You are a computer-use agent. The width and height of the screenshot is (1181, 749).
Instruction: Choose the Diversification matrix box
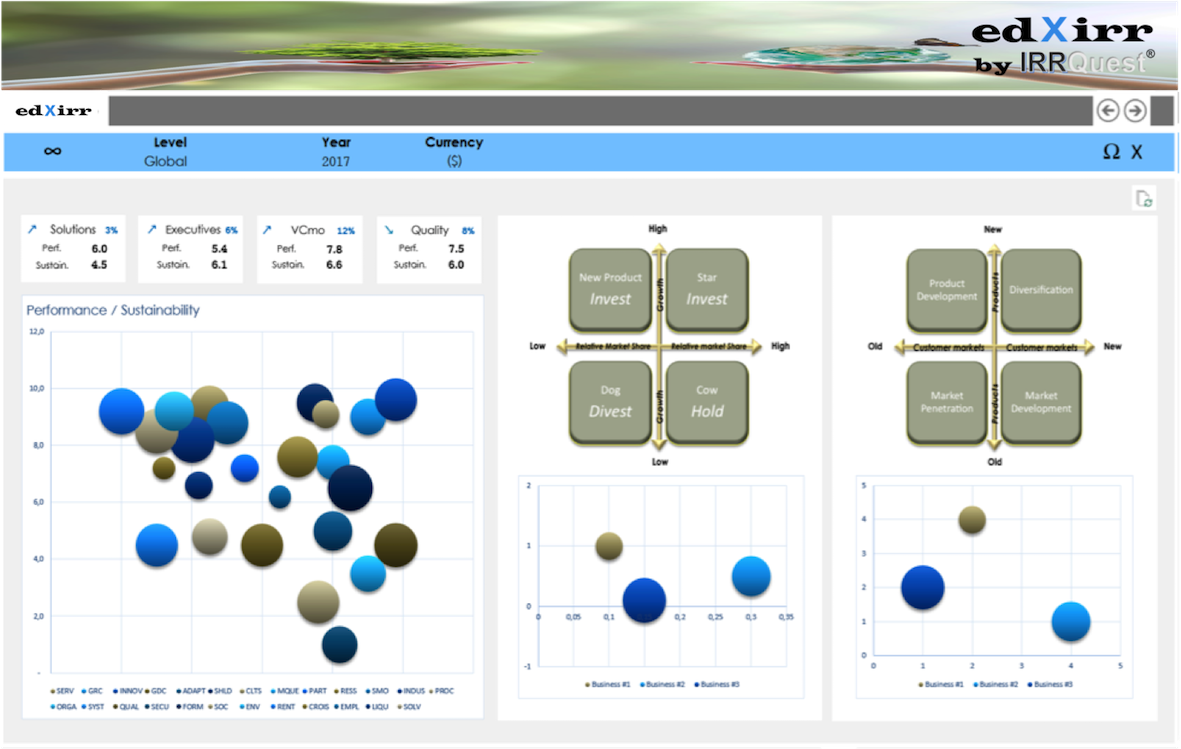coord(1041,290)
